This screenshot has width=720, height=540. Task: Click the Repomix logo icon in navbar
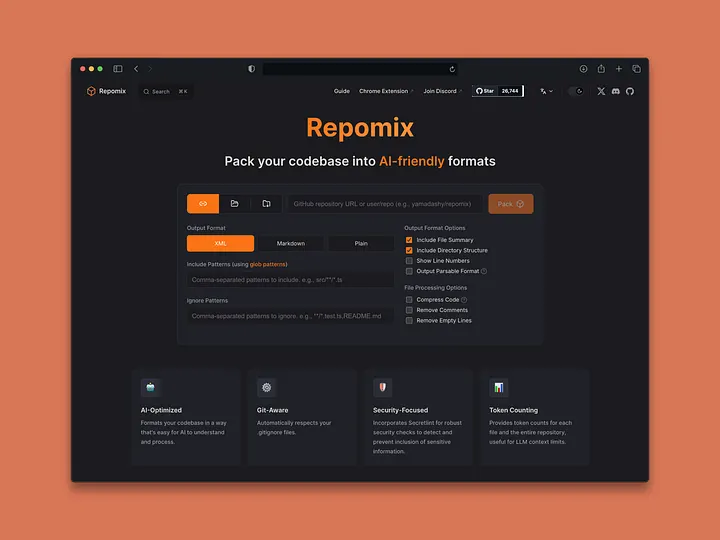[x=91, y=91]
